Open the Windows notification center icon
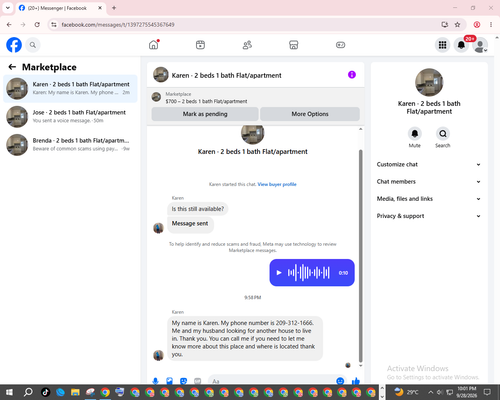Image resolution: width=500 pixels, height=400 pixels. point(488,392)
